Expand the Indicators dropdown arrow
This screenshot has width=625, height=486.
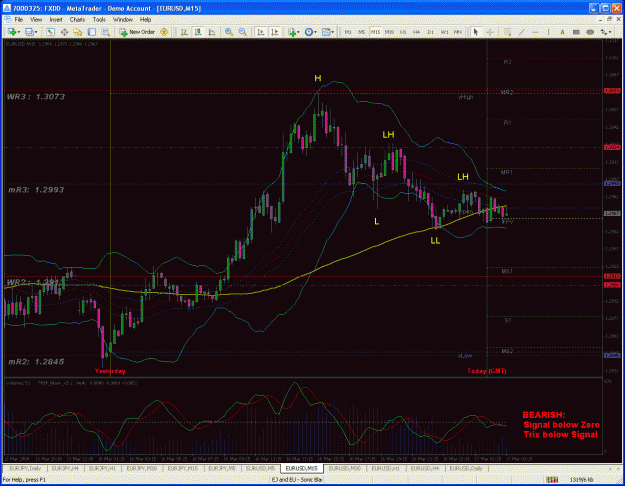298,32
